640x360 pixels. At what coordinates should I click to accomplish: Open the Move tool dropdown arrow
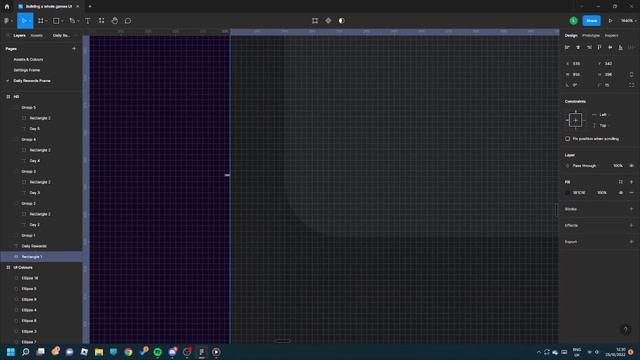point(30,21)
